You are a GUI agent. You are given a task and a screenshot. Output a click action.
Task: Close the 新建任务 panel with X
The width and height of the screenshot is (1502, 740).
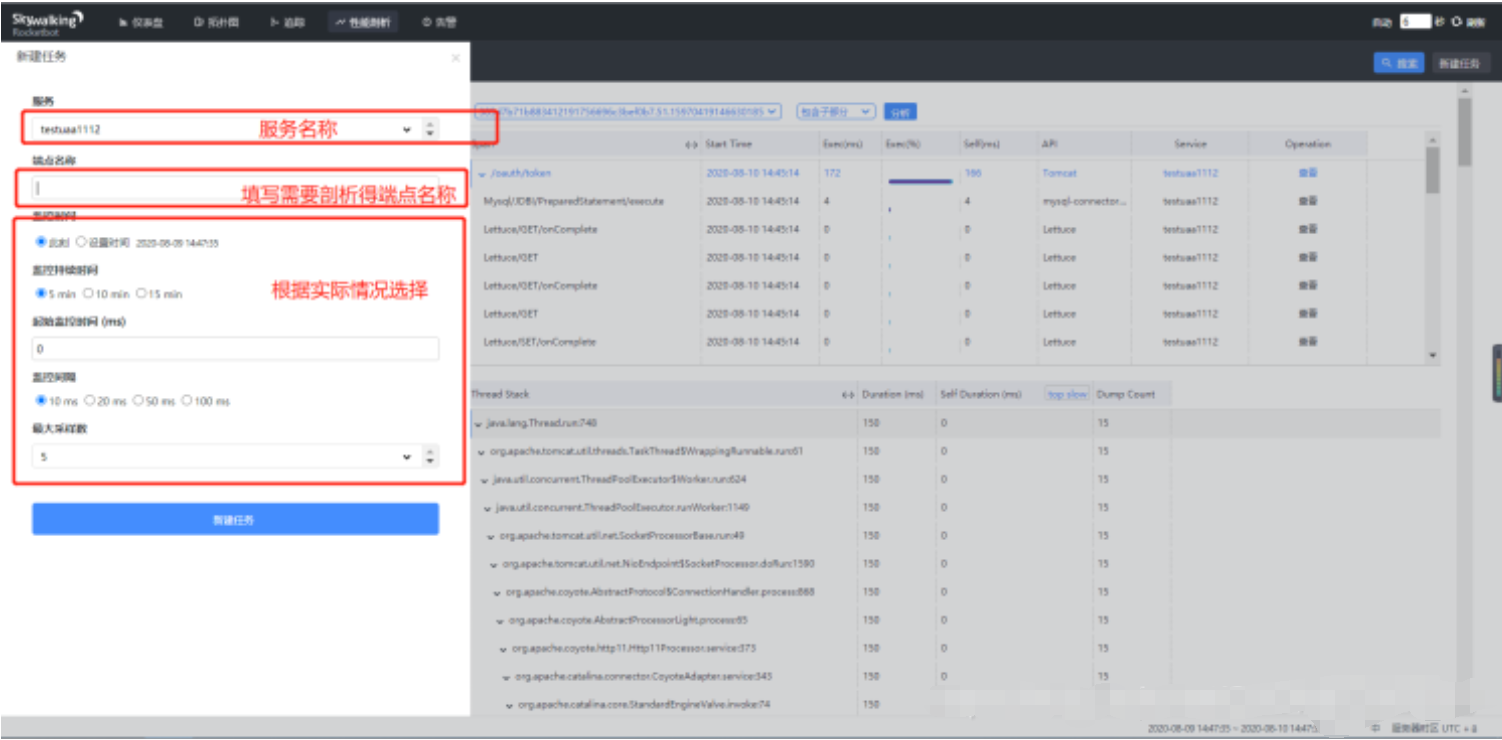pos(455,58)
